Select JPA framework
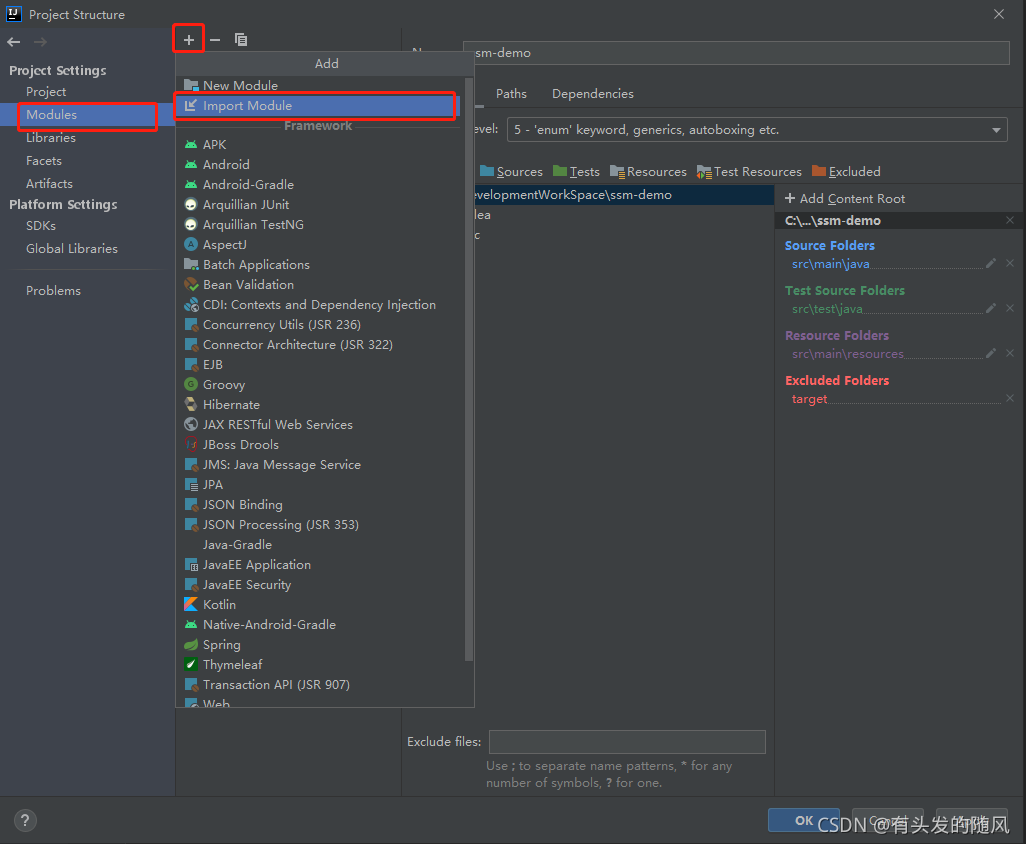The height and width of the screenshot is (844, 1026). [321, 485]
